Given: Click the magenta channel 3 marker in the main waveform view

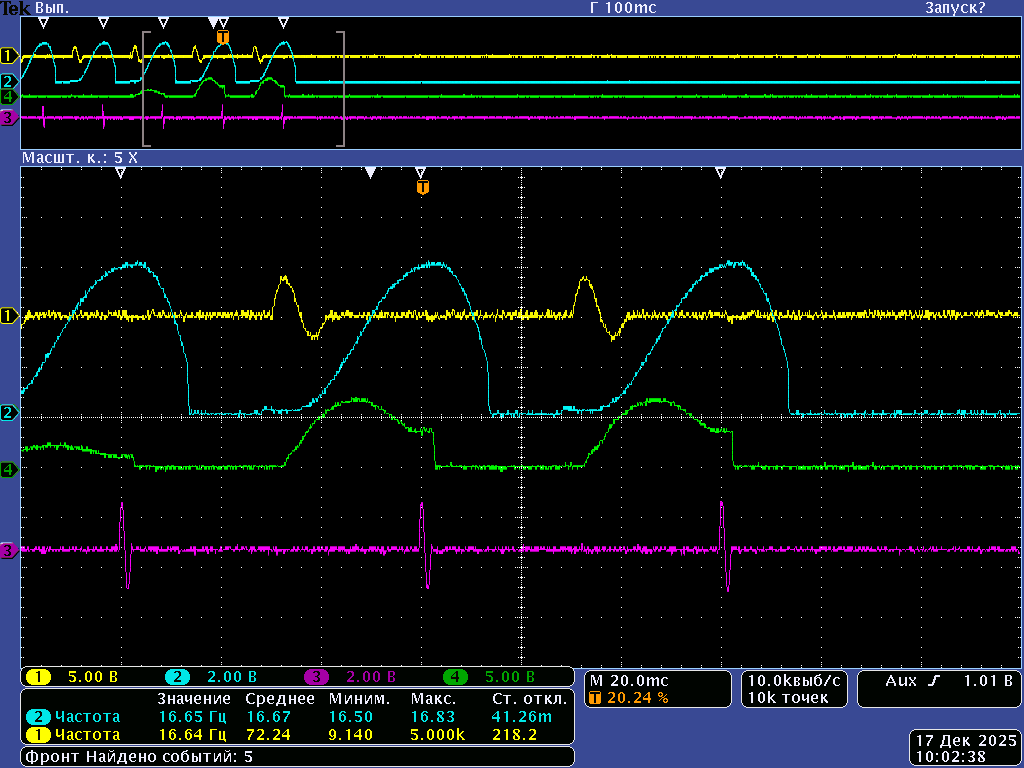Looking at the screenshot, I should click(x=9, y=550).
